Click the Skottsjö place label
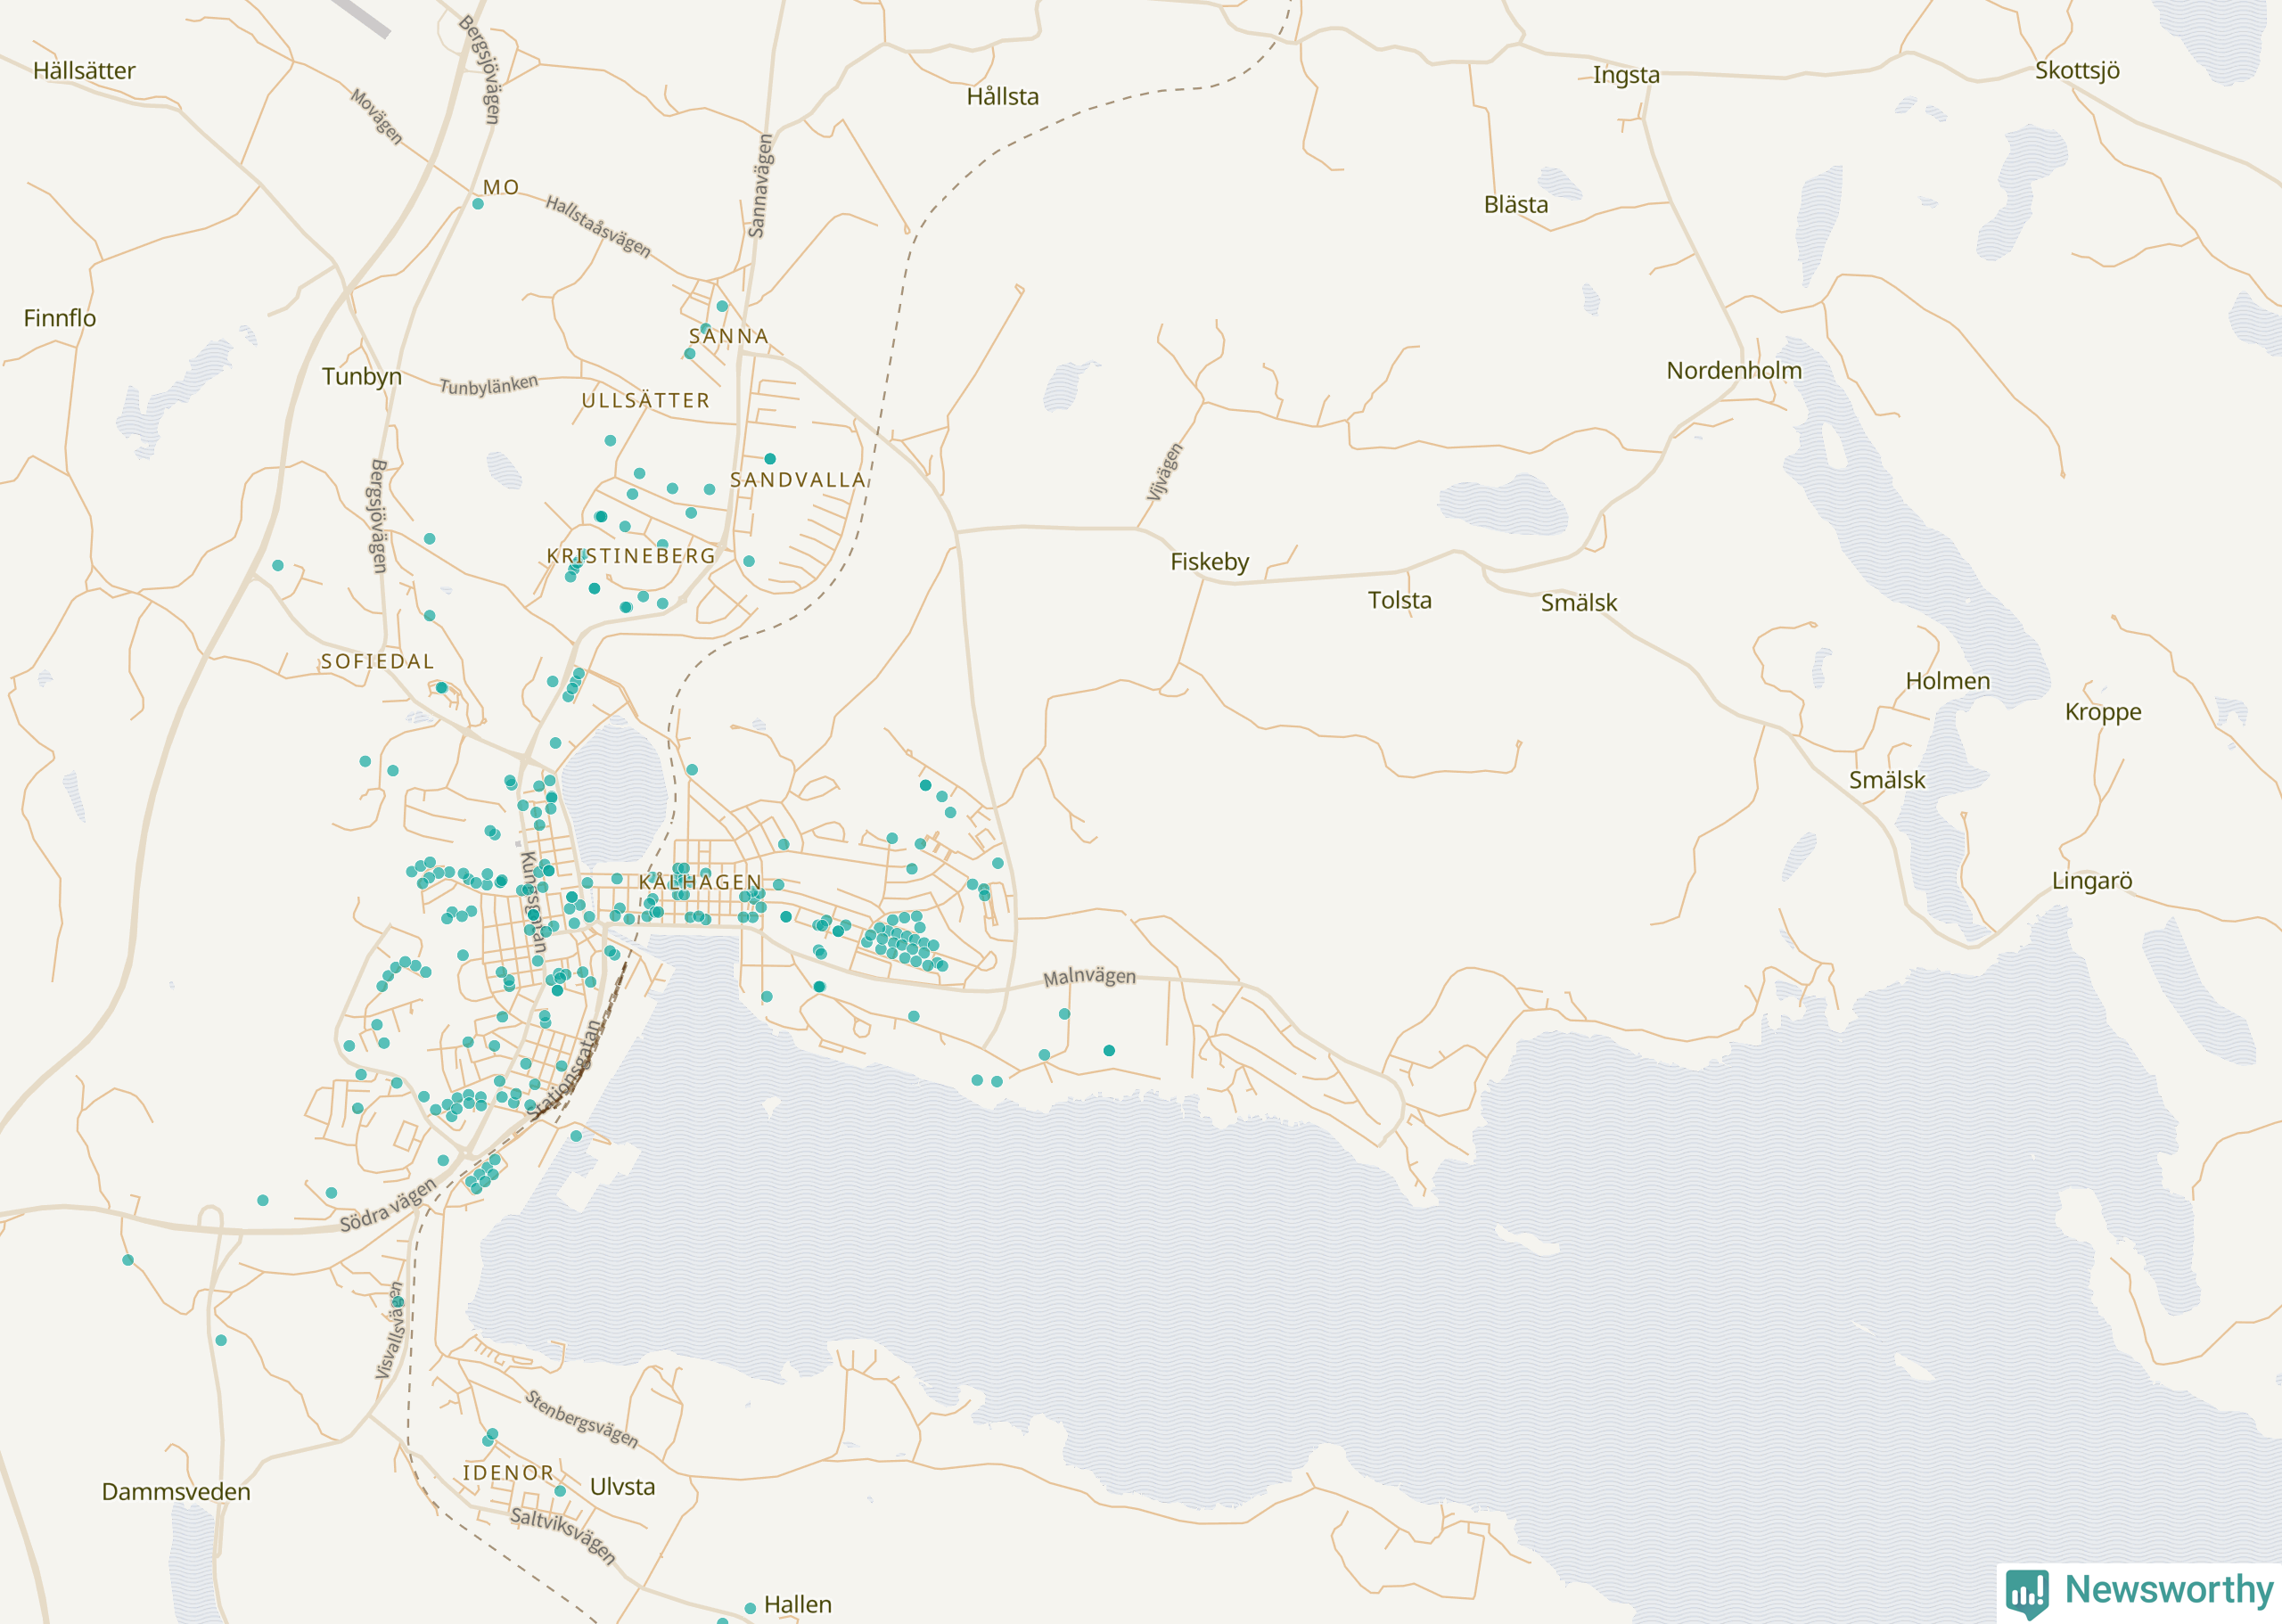2282x1624 pixels. click(x=2077, y=71)
